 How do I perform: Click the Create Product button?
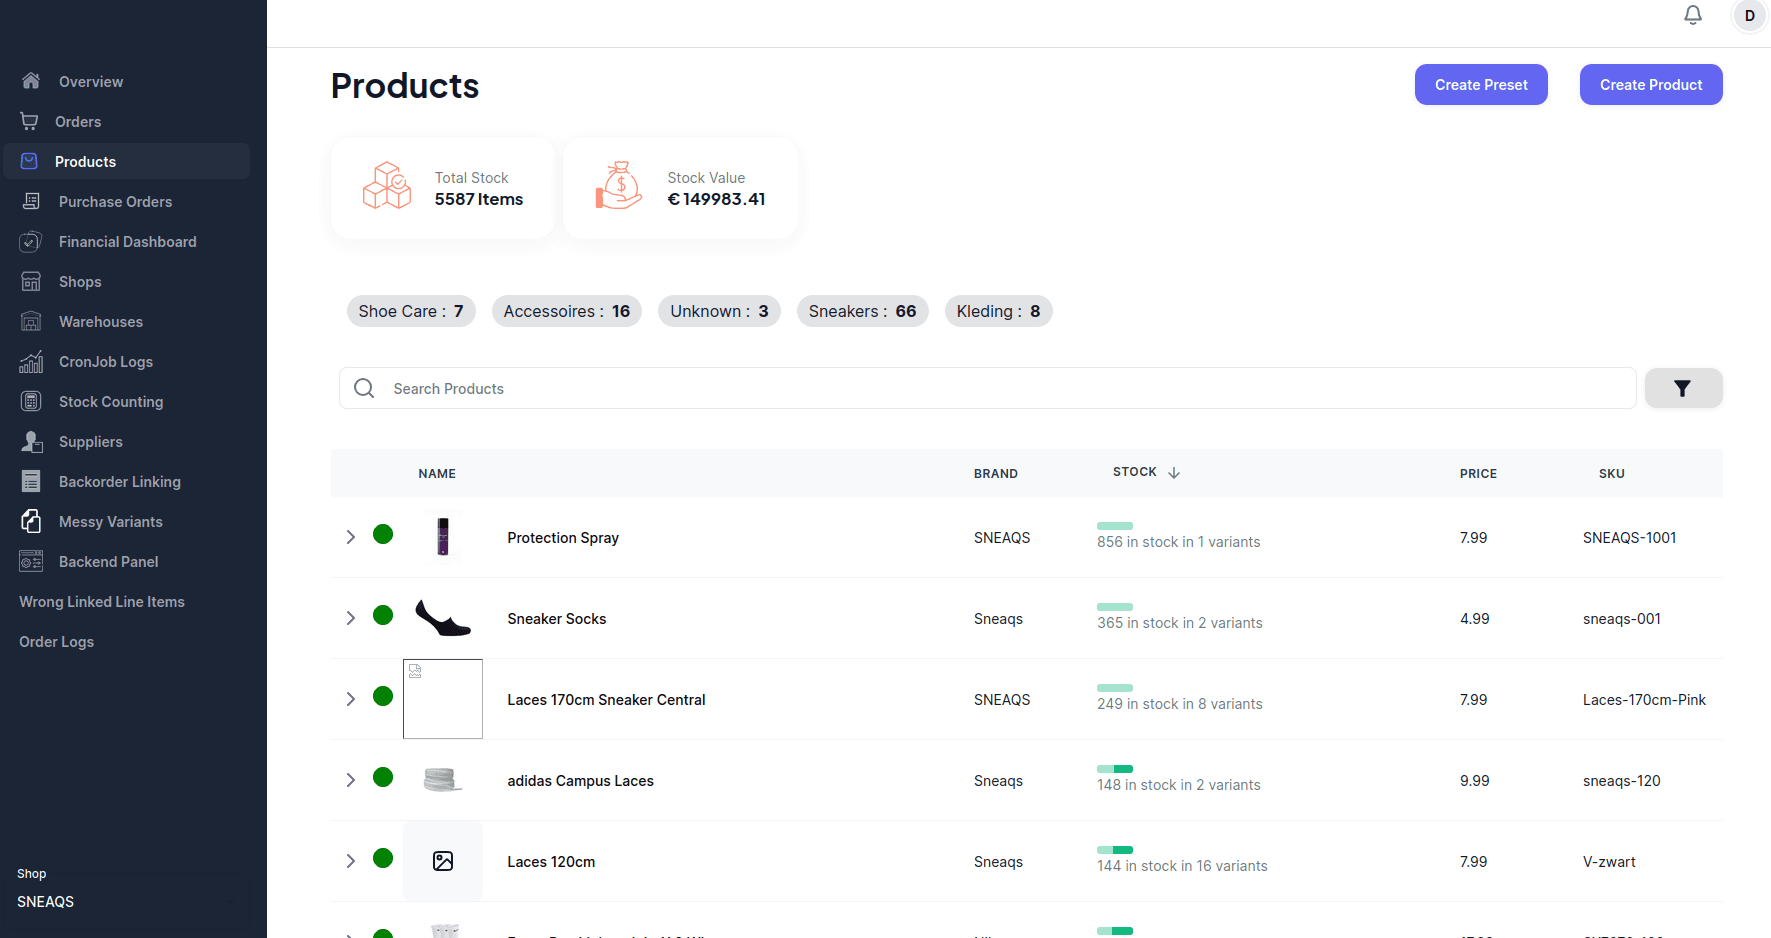(x=1651, y=84)
